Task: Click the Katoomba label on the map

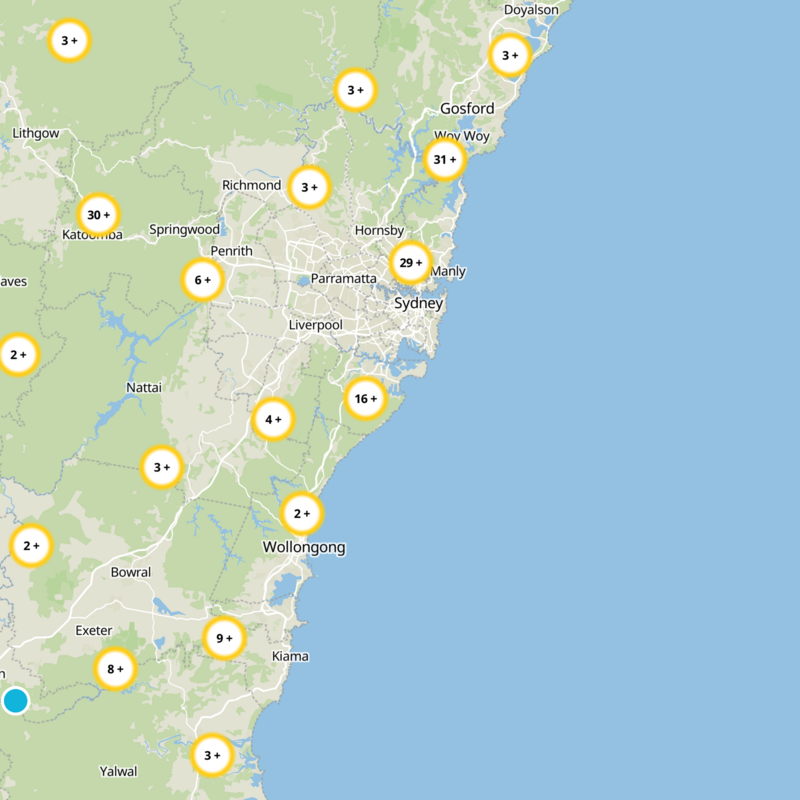Action: [x=93, y=236]
